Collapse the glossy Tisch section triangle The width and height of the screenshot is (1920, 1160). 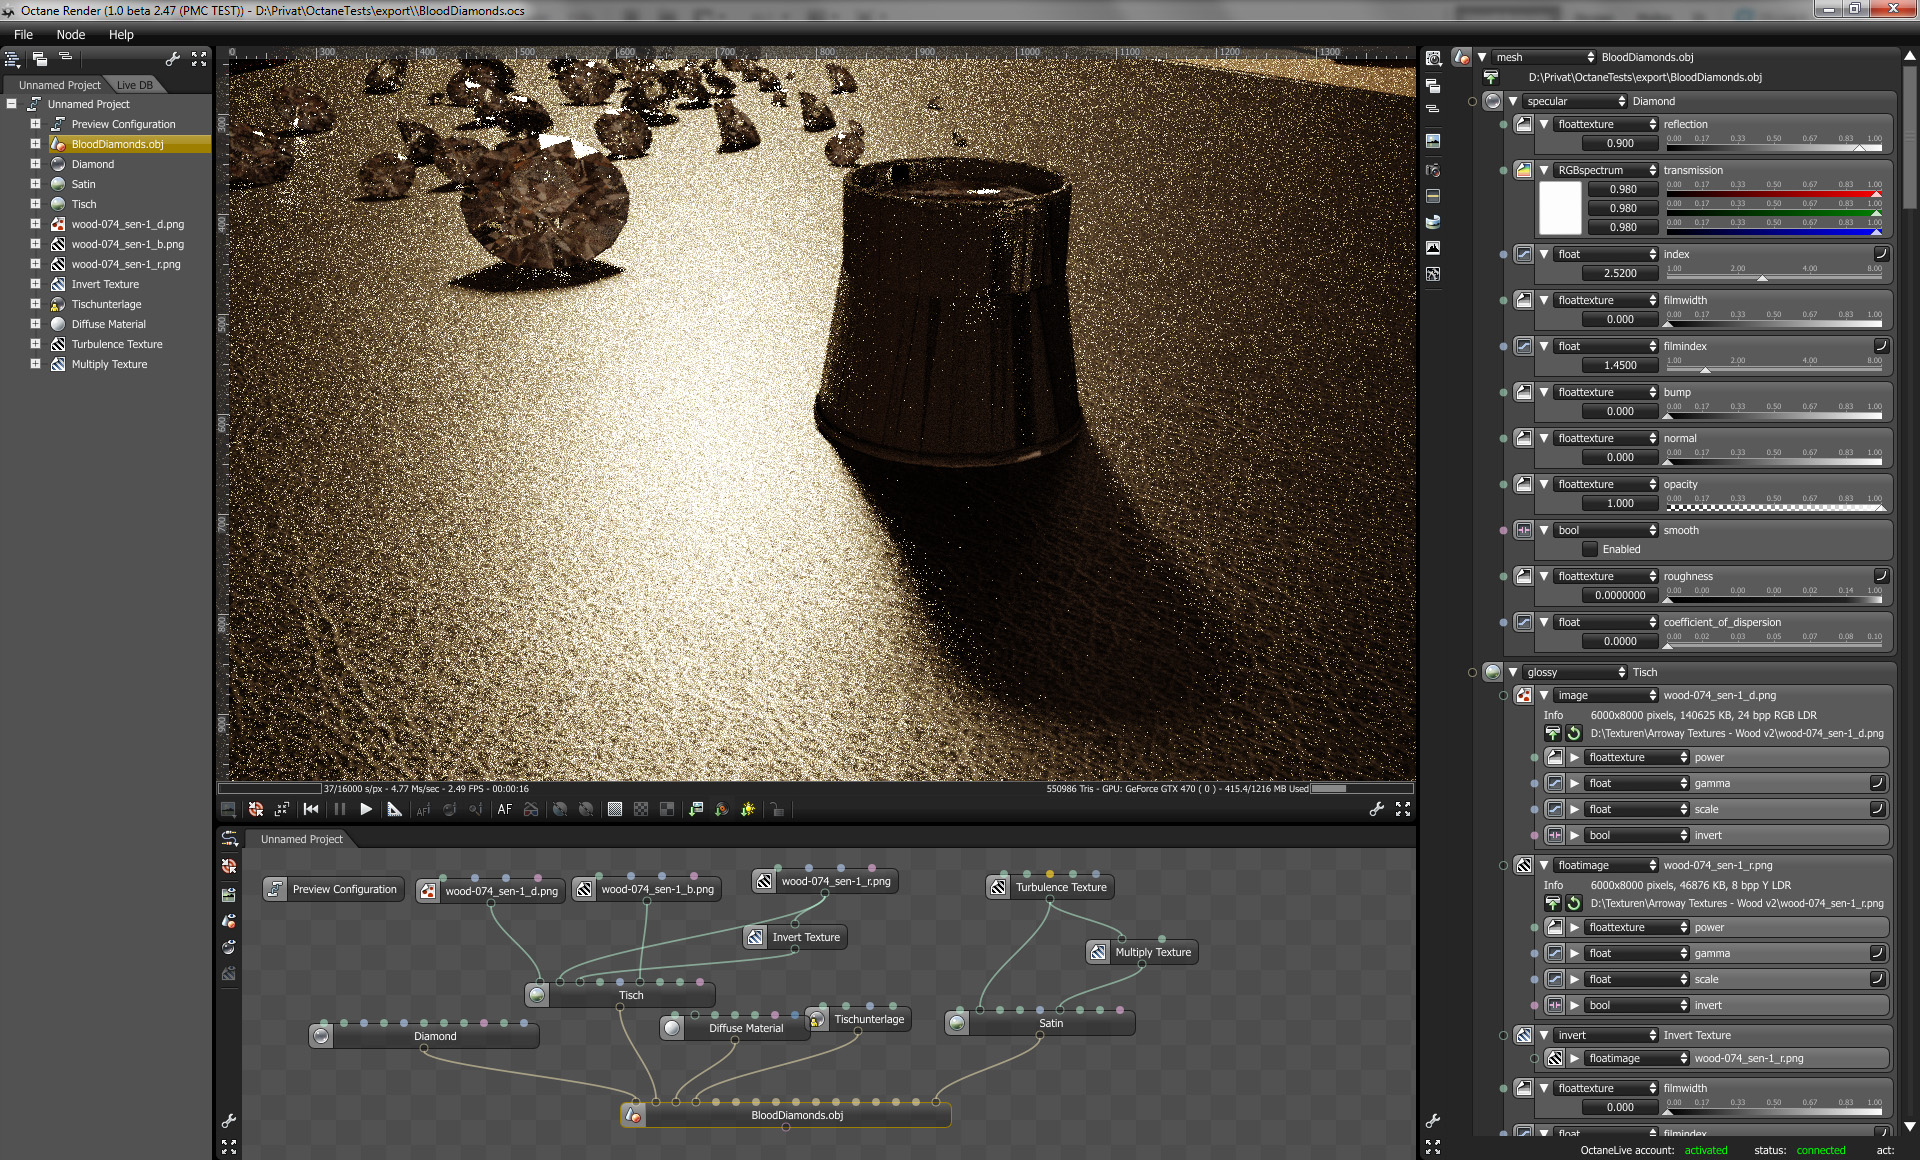point(1513,672)
